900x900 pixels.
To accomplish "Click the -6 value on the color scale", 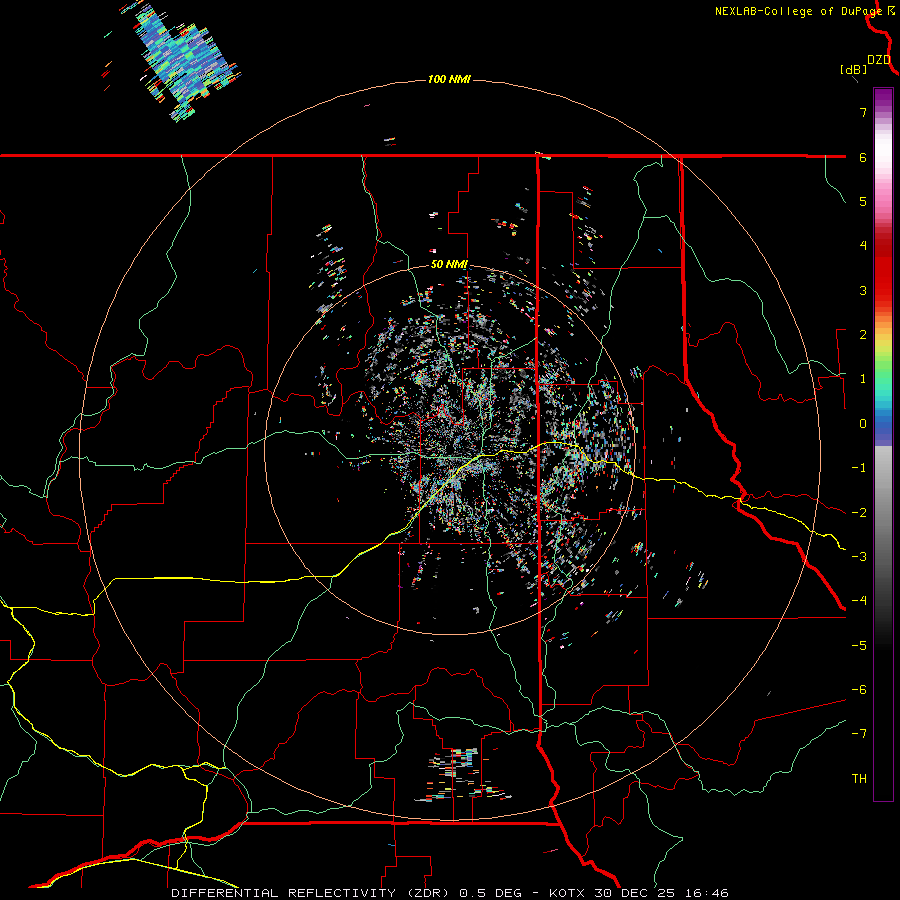I will (859, 689).
